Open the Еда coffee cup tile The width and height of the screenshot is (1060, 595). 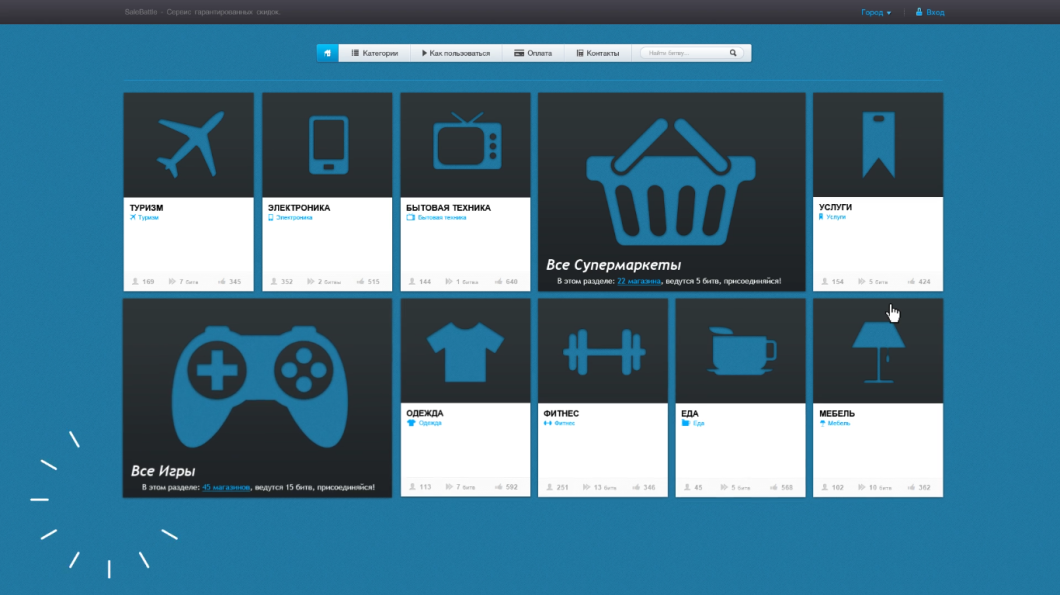point(739,351)
